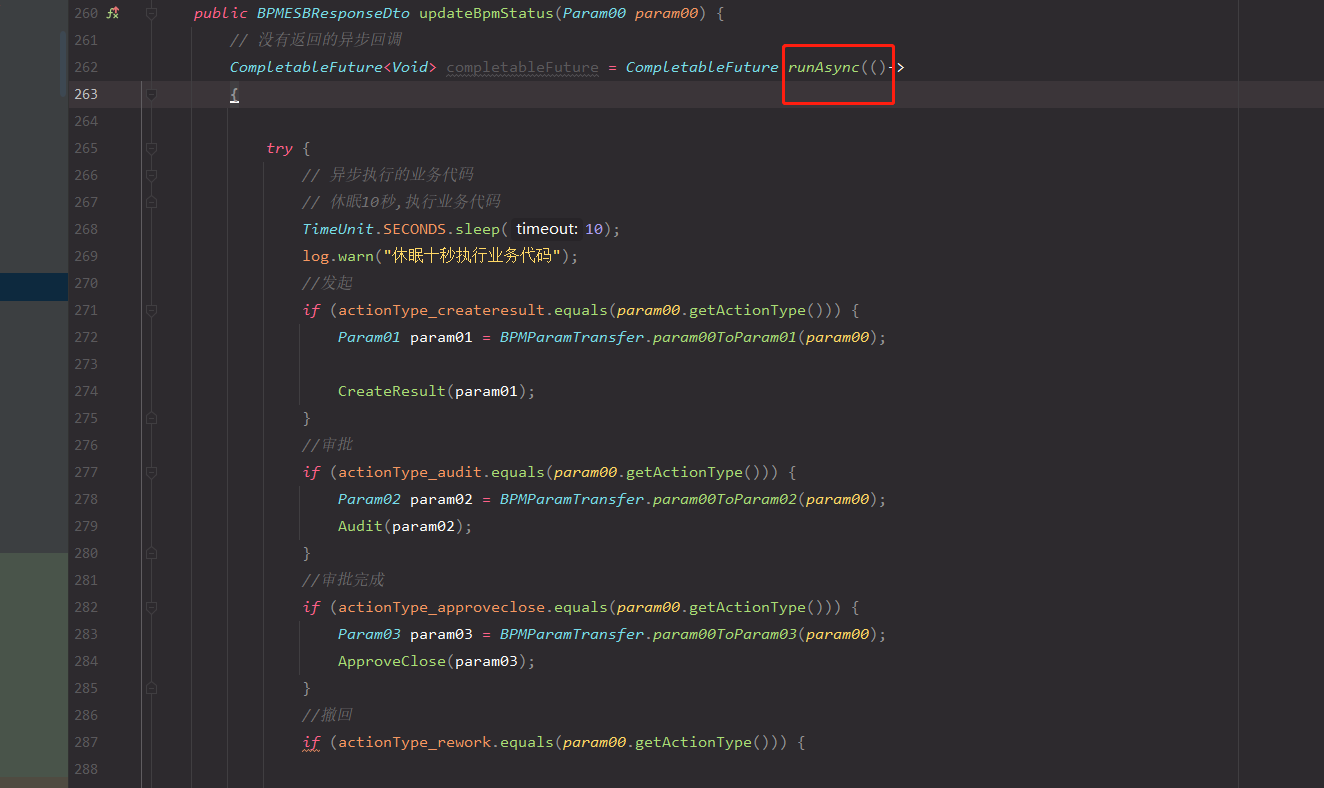Click line number 262 in the gutter
1324x788 pixels.
[86, 67]
